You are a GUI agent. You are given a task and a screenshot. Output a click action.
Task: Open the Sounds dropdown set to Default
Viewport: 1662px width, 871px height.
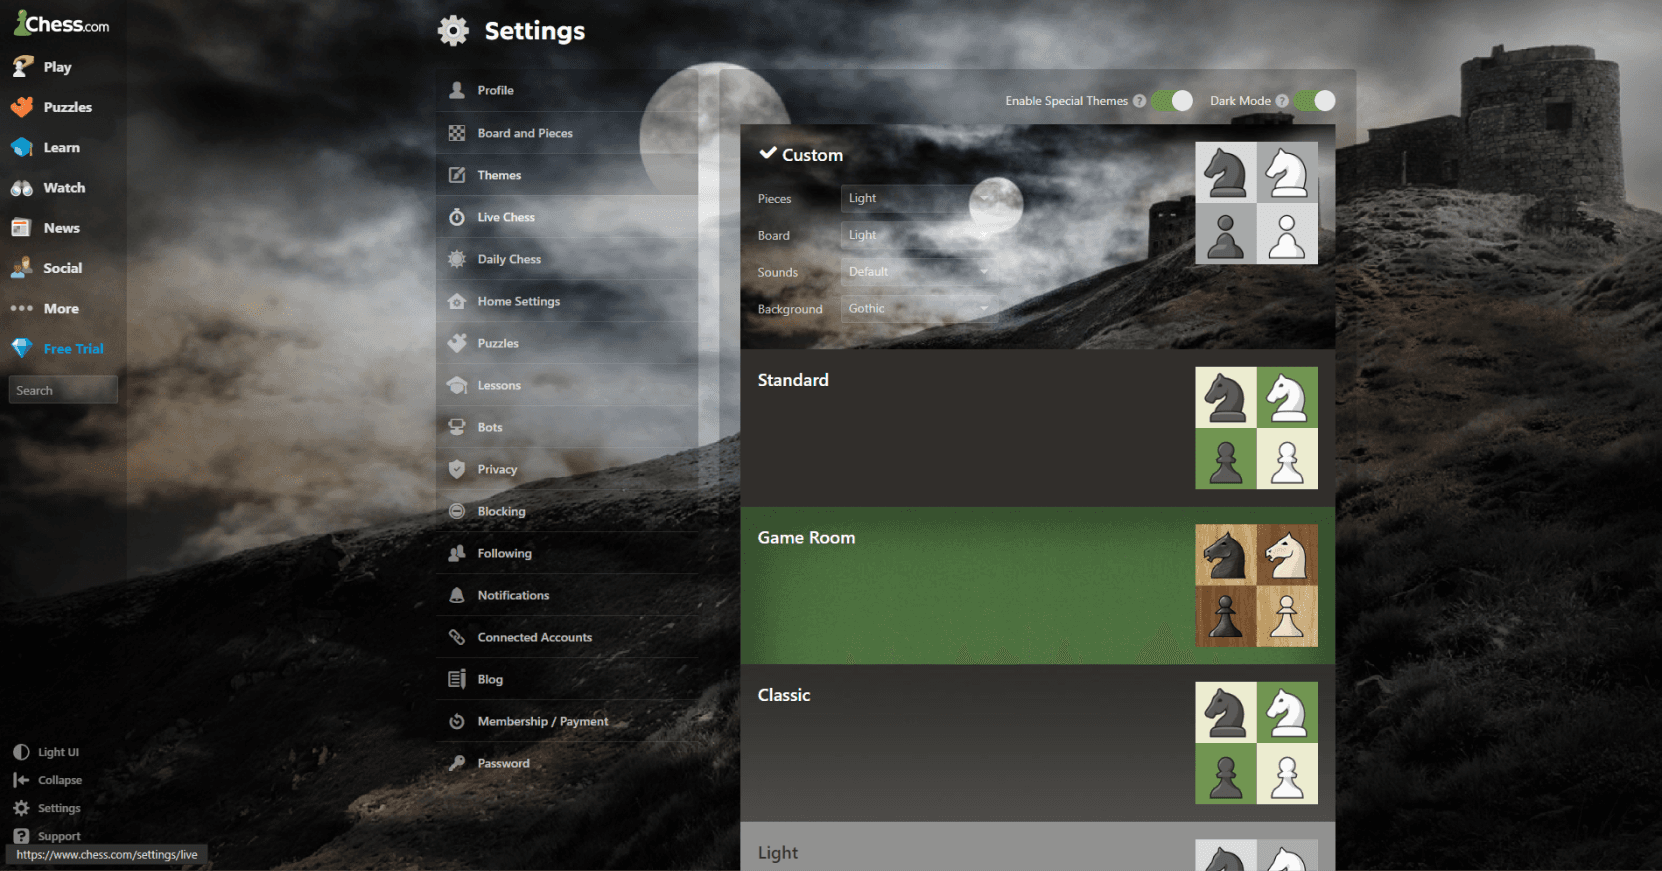(918, 272)
